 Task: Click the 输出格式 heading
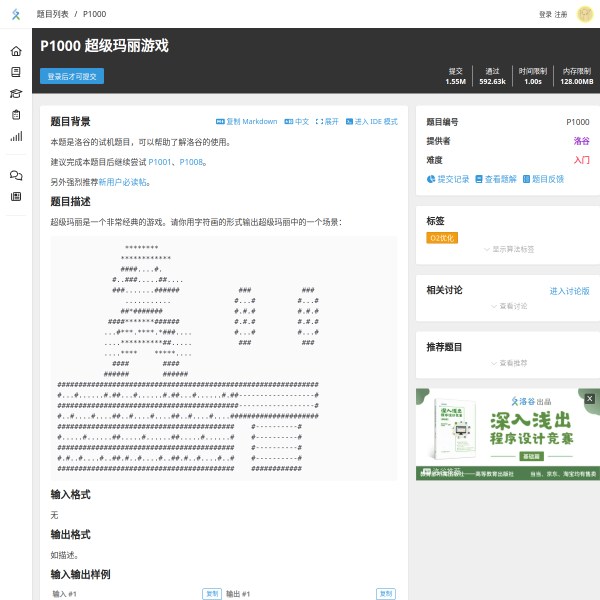point(70,535)
